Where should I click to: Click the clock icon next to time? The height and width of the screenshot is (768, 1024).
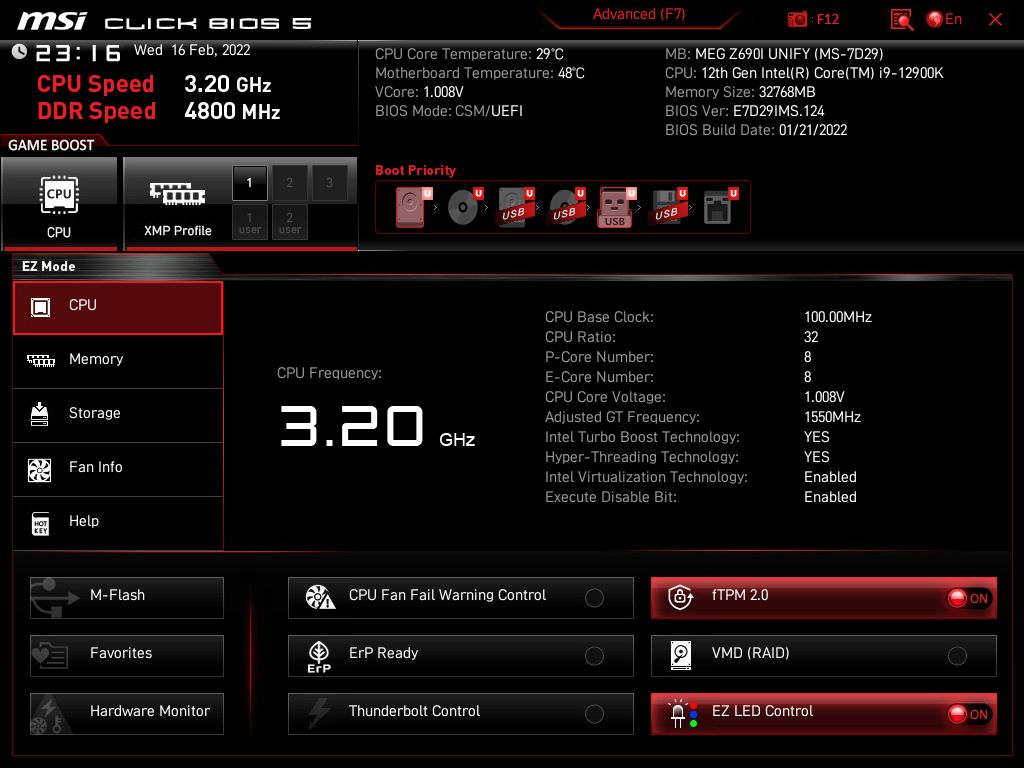(x=19, y=51)
